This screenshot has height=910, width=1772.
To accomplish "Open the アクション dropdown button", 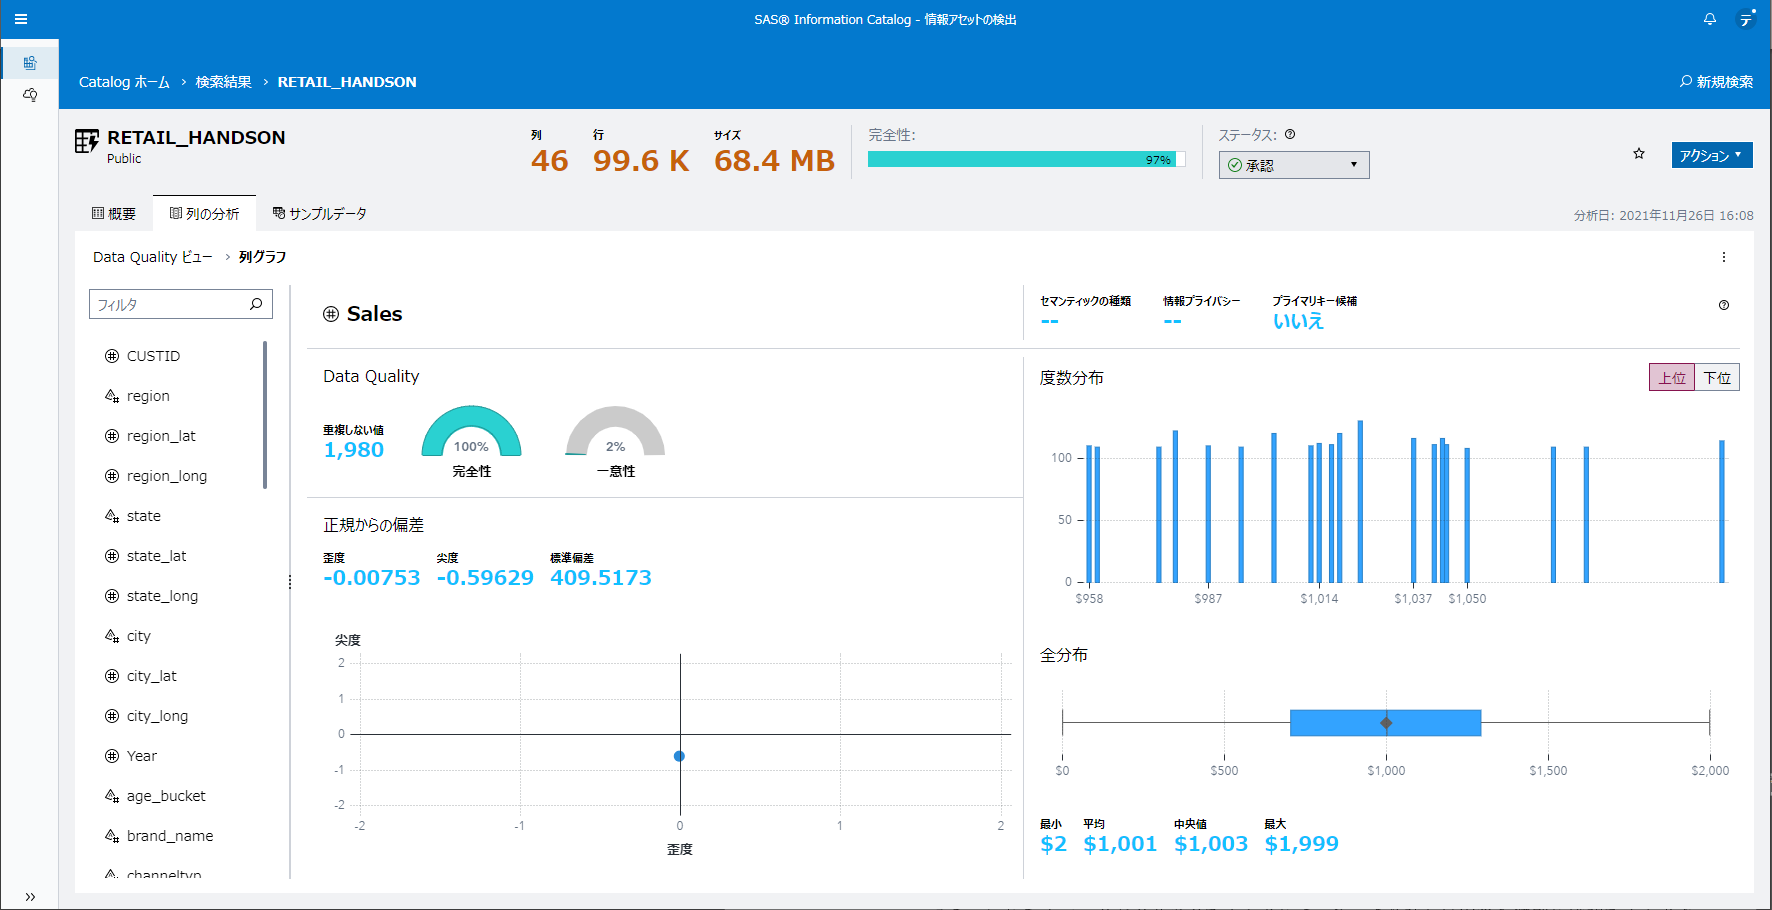I will pyautogui.click(x=1712, y=155).
